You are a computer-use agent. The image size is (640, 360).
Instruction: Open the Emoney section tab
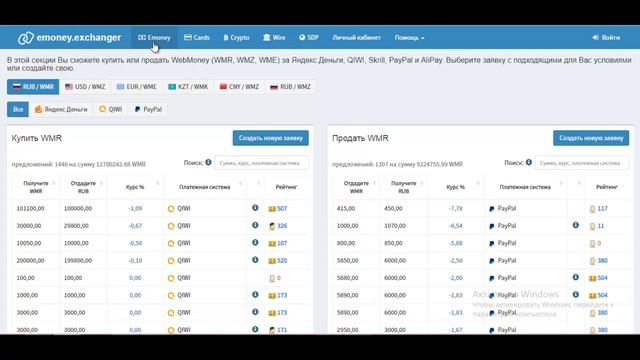(154, 38)
